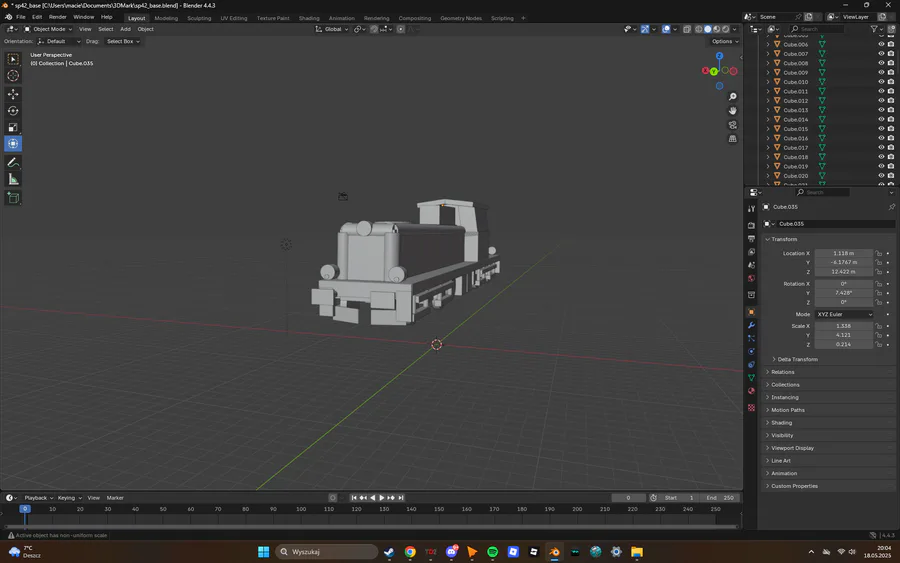Expand the Delta Transform panel
This screenshot has width=900, height=563.
click(x=797, y=359)
